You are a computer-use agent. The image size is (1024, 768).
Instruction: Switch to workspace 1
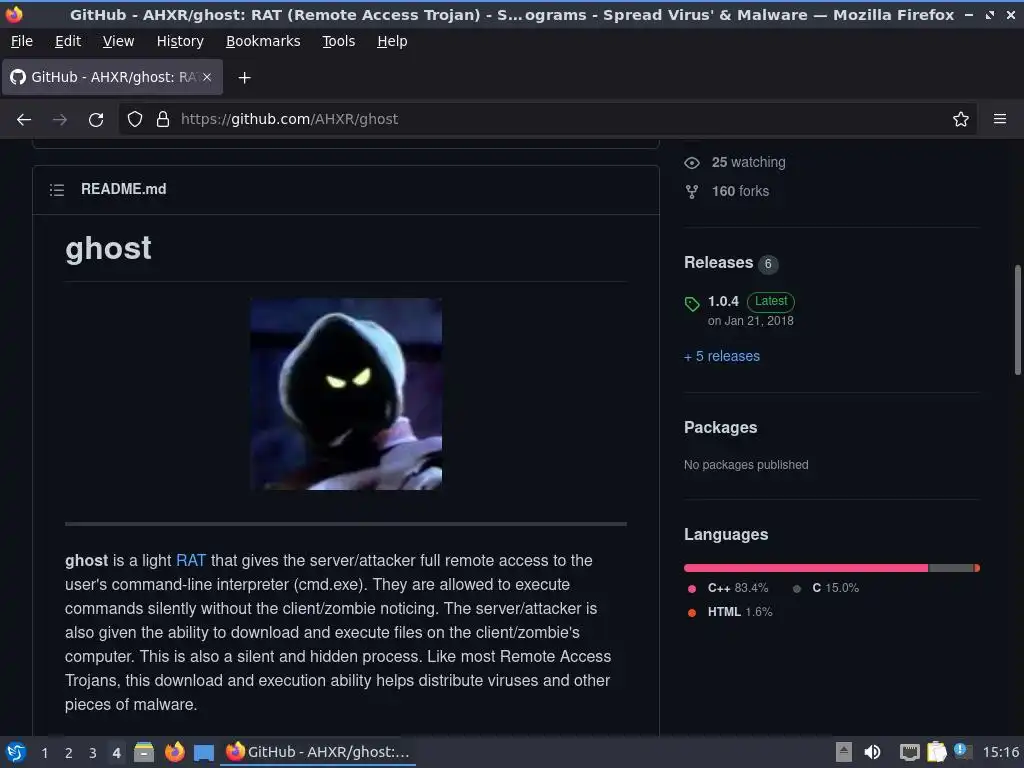coord(44,753)
